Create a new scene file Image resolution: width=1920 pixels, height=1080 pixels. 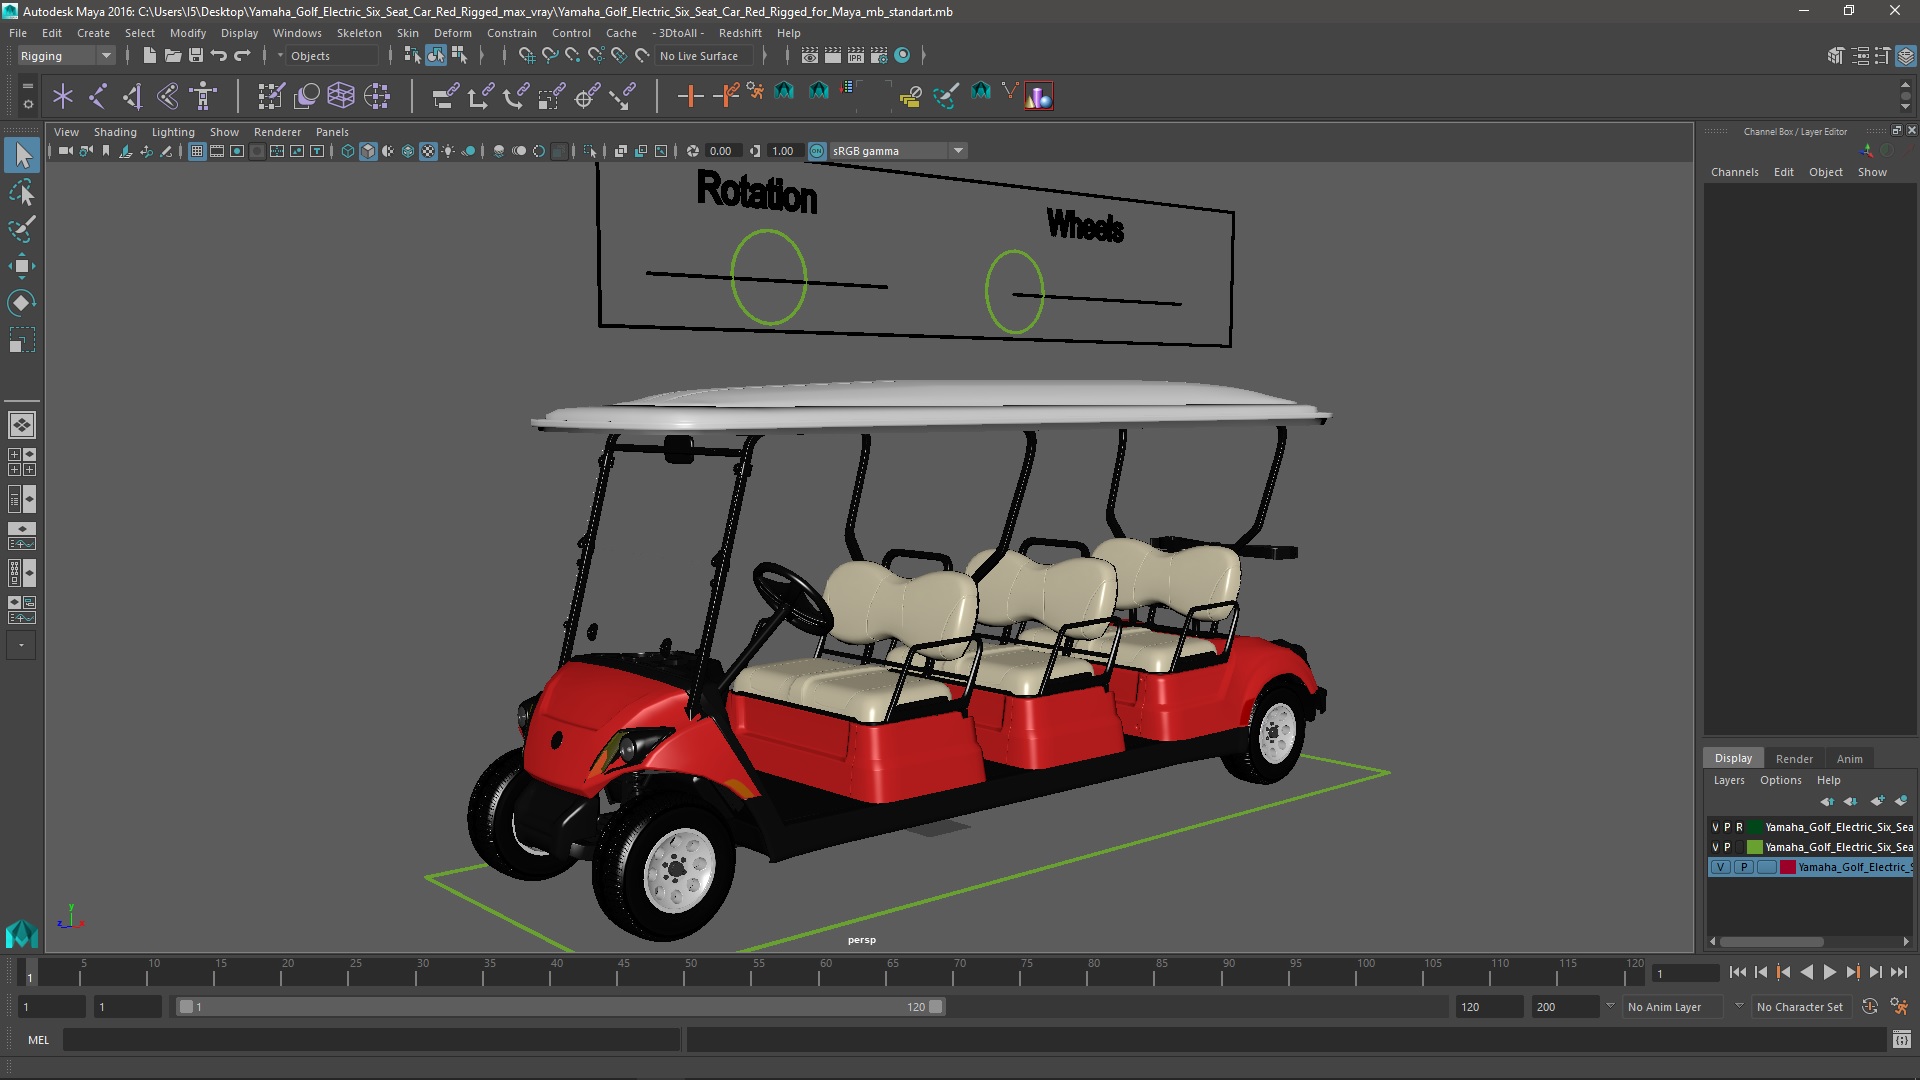point(149,56)
